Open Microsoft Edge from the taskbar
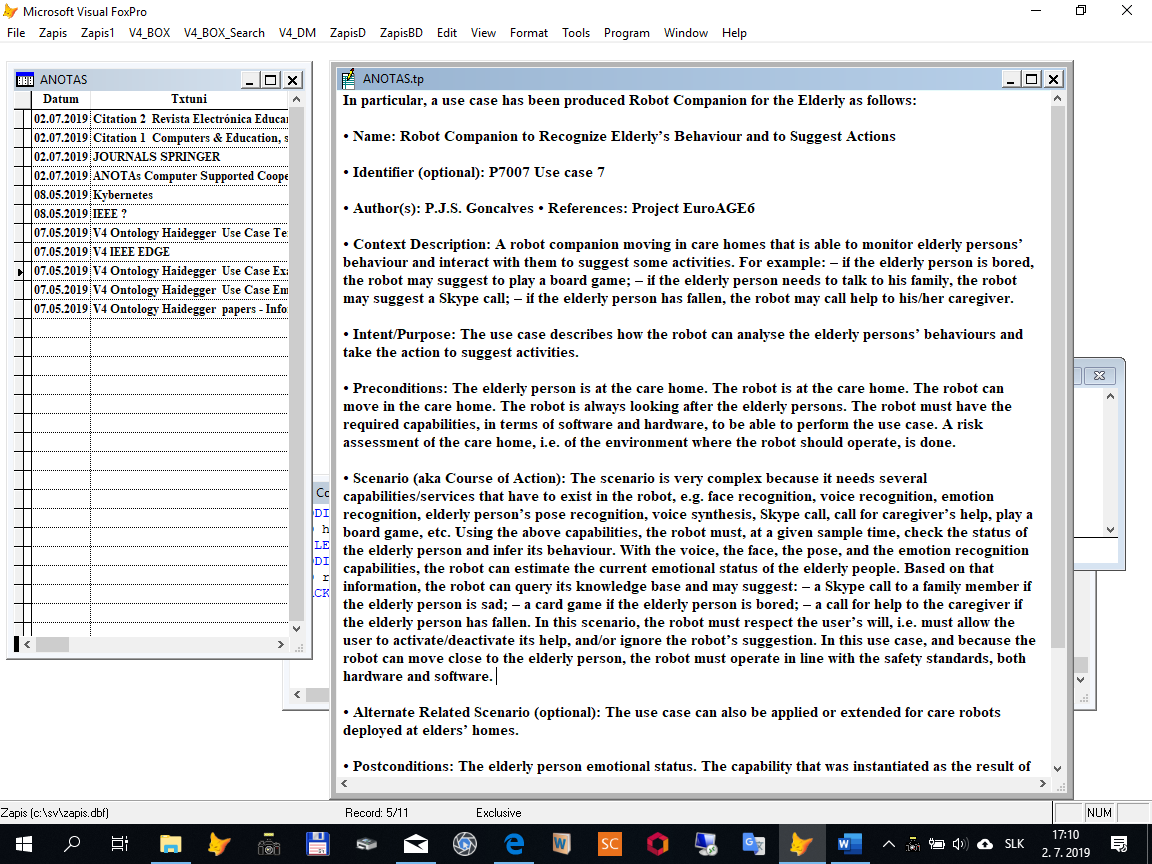The height and width of the screenshot is (864, 1152). [514, 844]
